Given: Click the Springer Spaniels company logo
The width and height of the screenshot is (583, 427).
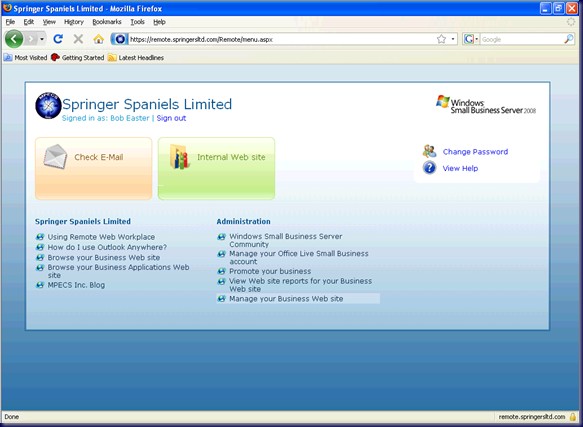Looking at the screenshot, I should tap(48, 106).
